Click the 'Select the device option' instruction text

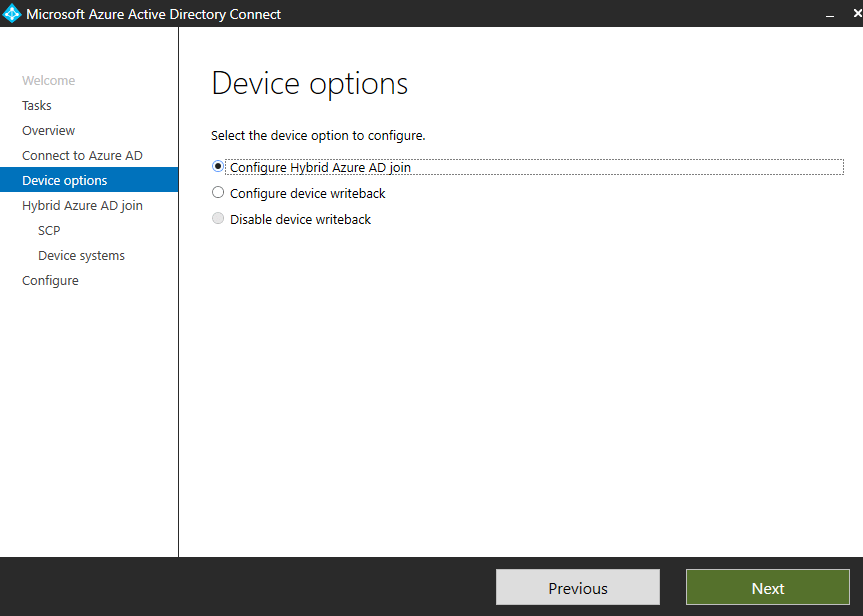click(318, 135)
